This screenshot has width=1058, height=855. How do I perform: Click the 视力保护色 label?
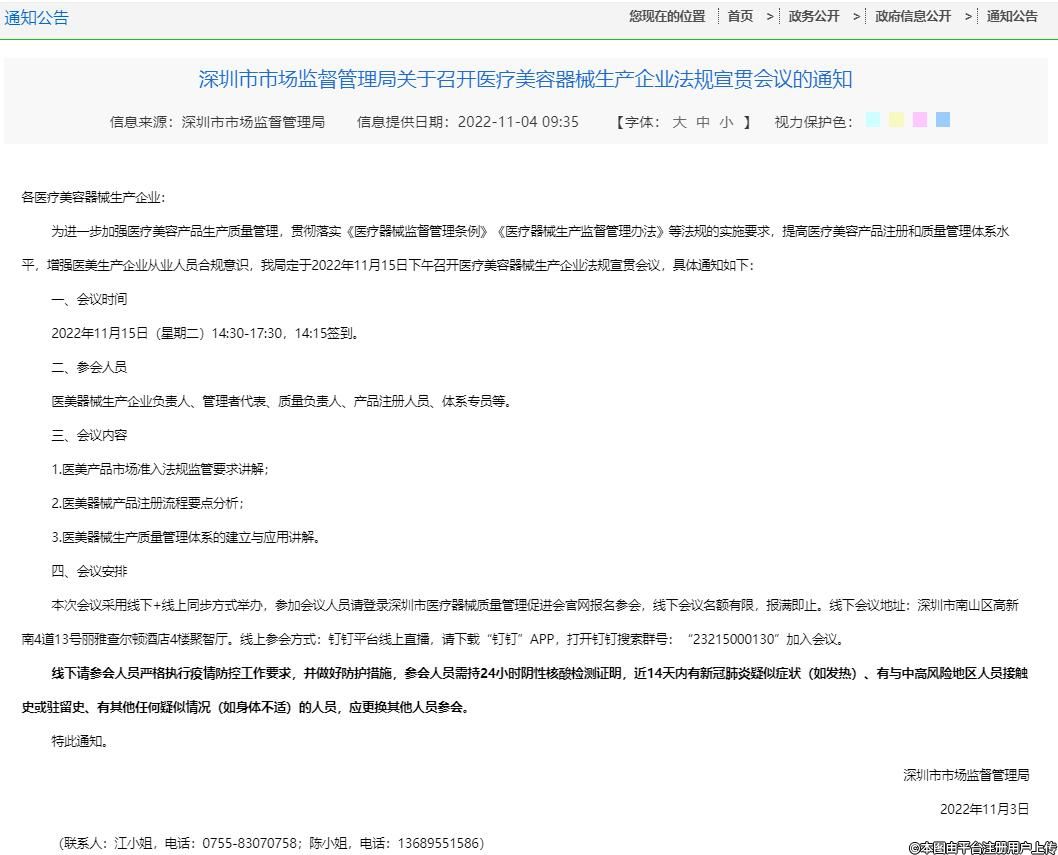tap(813, 122)
